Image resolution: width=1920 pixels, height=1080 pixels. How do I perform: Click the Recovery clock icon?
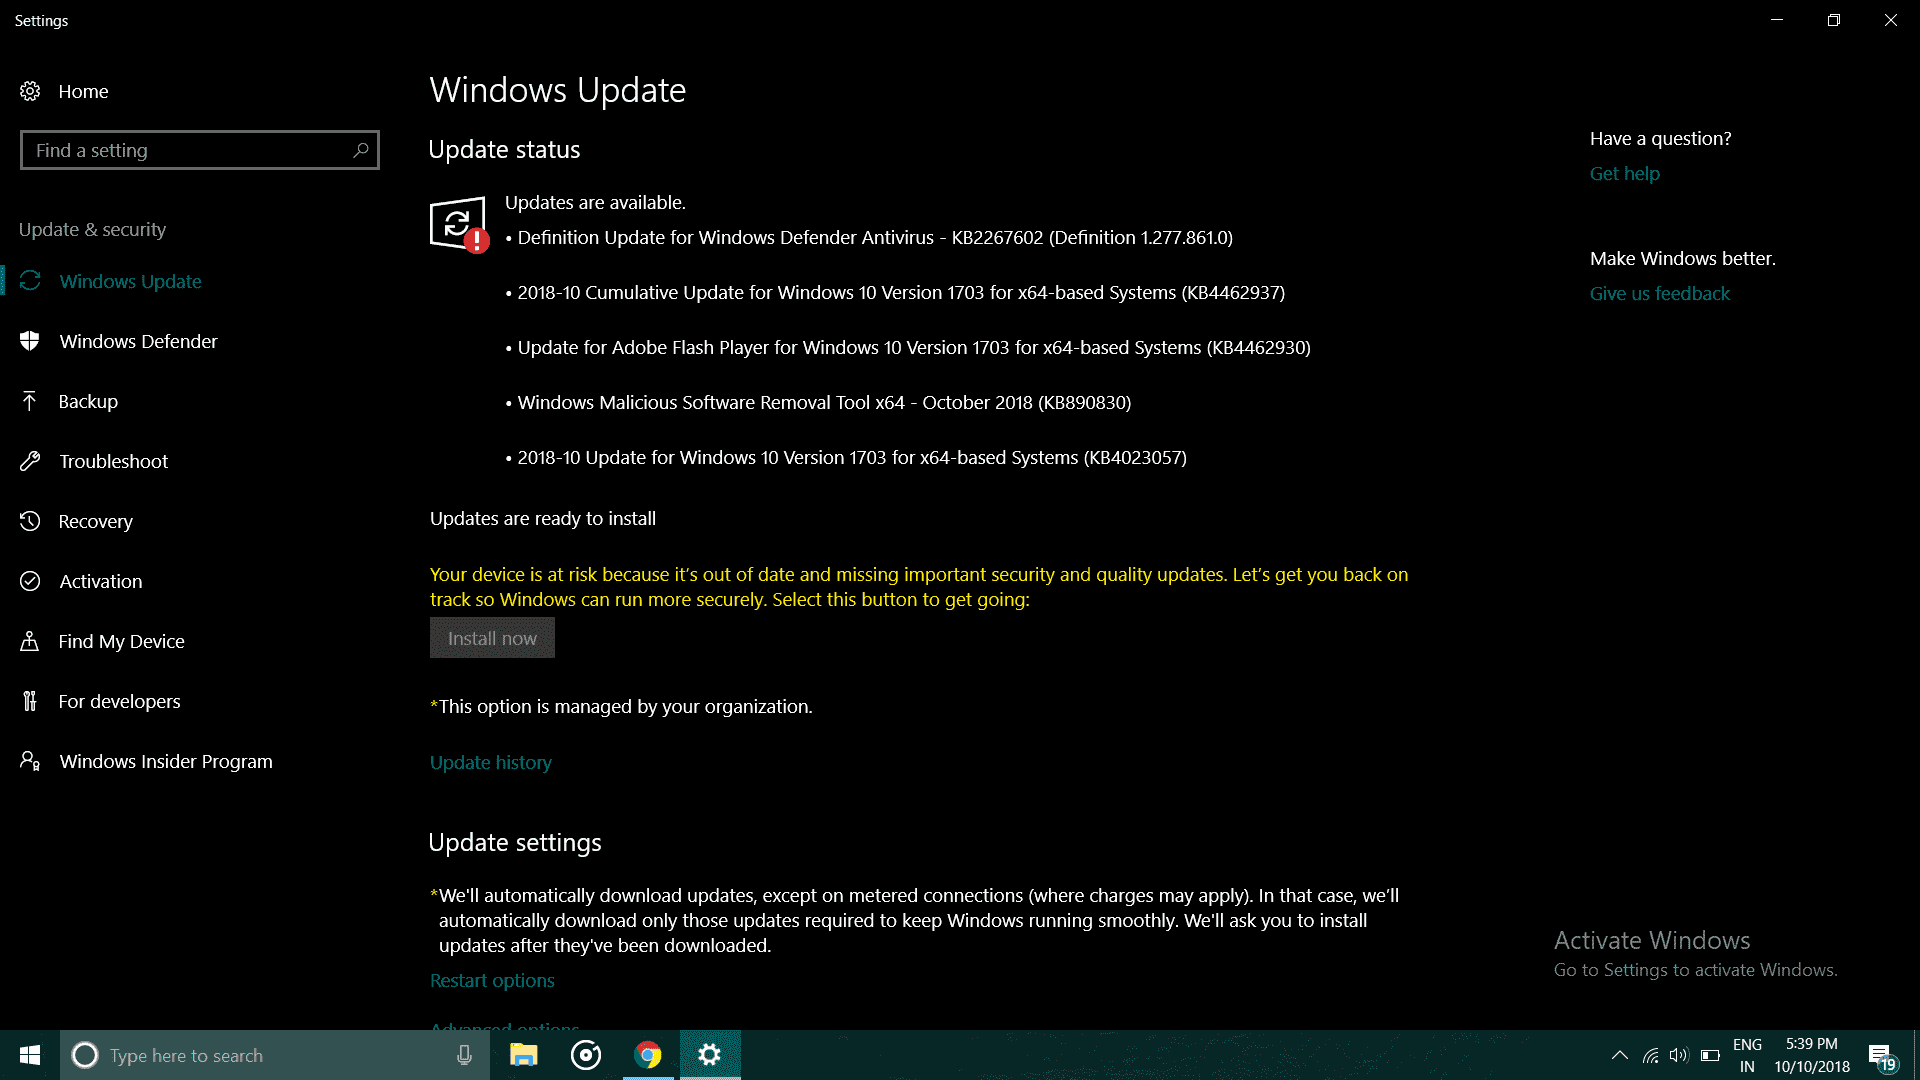[30, 521]
